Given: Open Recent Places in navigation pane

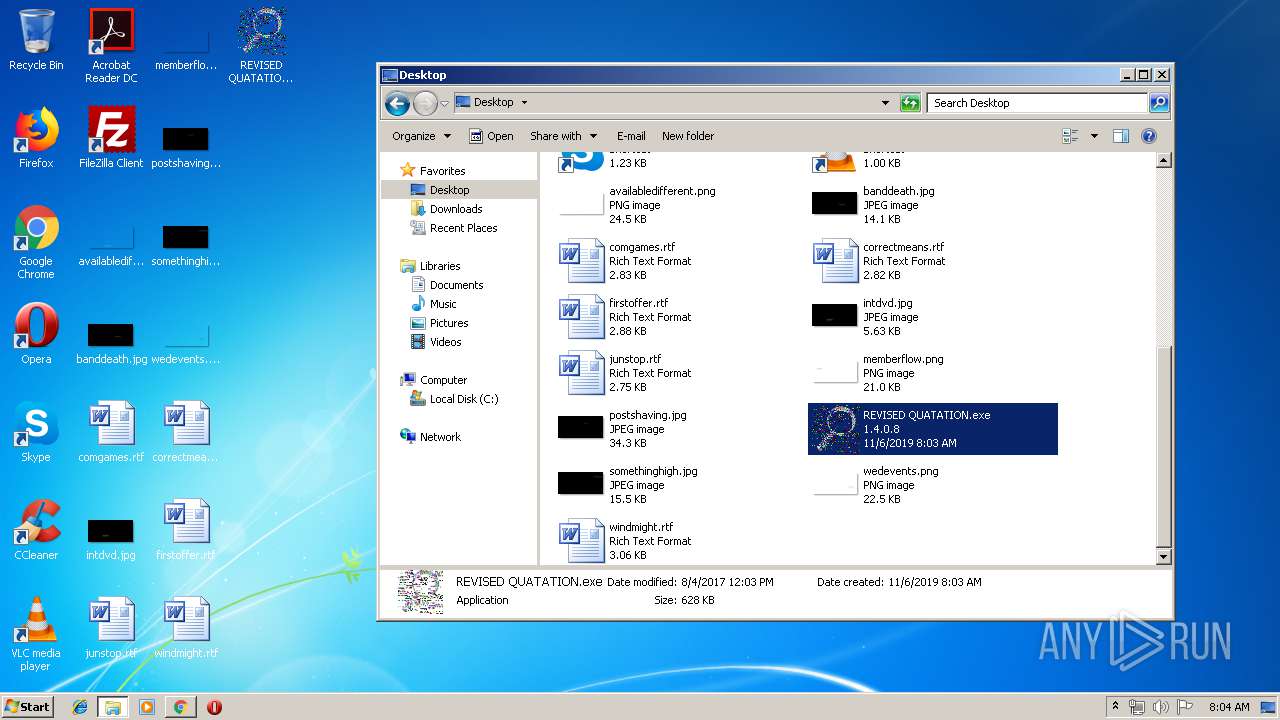Looking at the screenshot, I should (x=463, y=228).
